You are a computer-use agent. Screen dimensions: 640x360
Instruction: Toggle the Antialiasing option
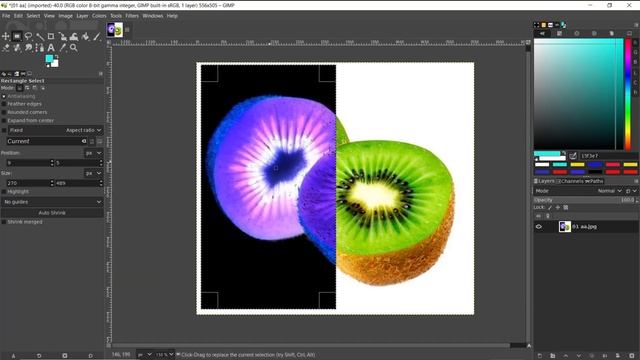(x=4, y=96)
